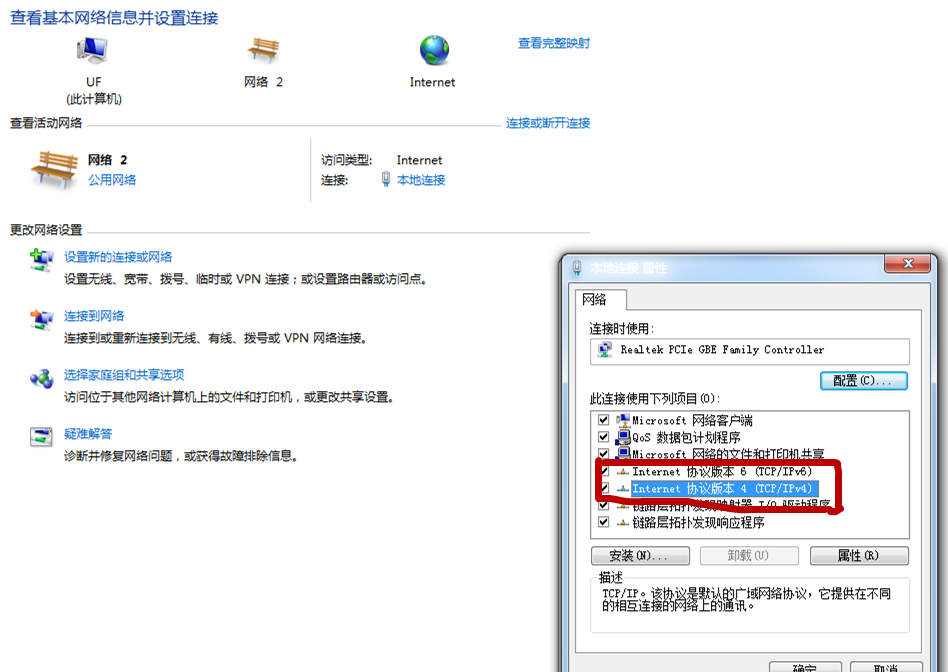Viewport: 948px width, 672px height.
Task: Click the 选择家庭组和共享选项 icon
Action: 41,379
